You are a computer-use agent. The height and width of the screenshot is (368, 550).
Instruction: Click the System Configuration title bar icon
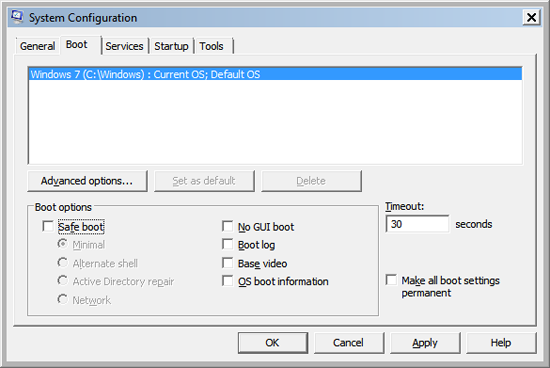17,17
